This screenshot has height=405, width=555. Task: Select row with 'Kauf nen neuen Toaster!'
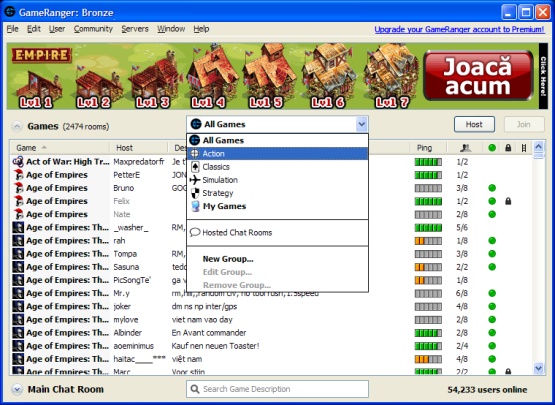pyautogui.click(x=271, y=346)
